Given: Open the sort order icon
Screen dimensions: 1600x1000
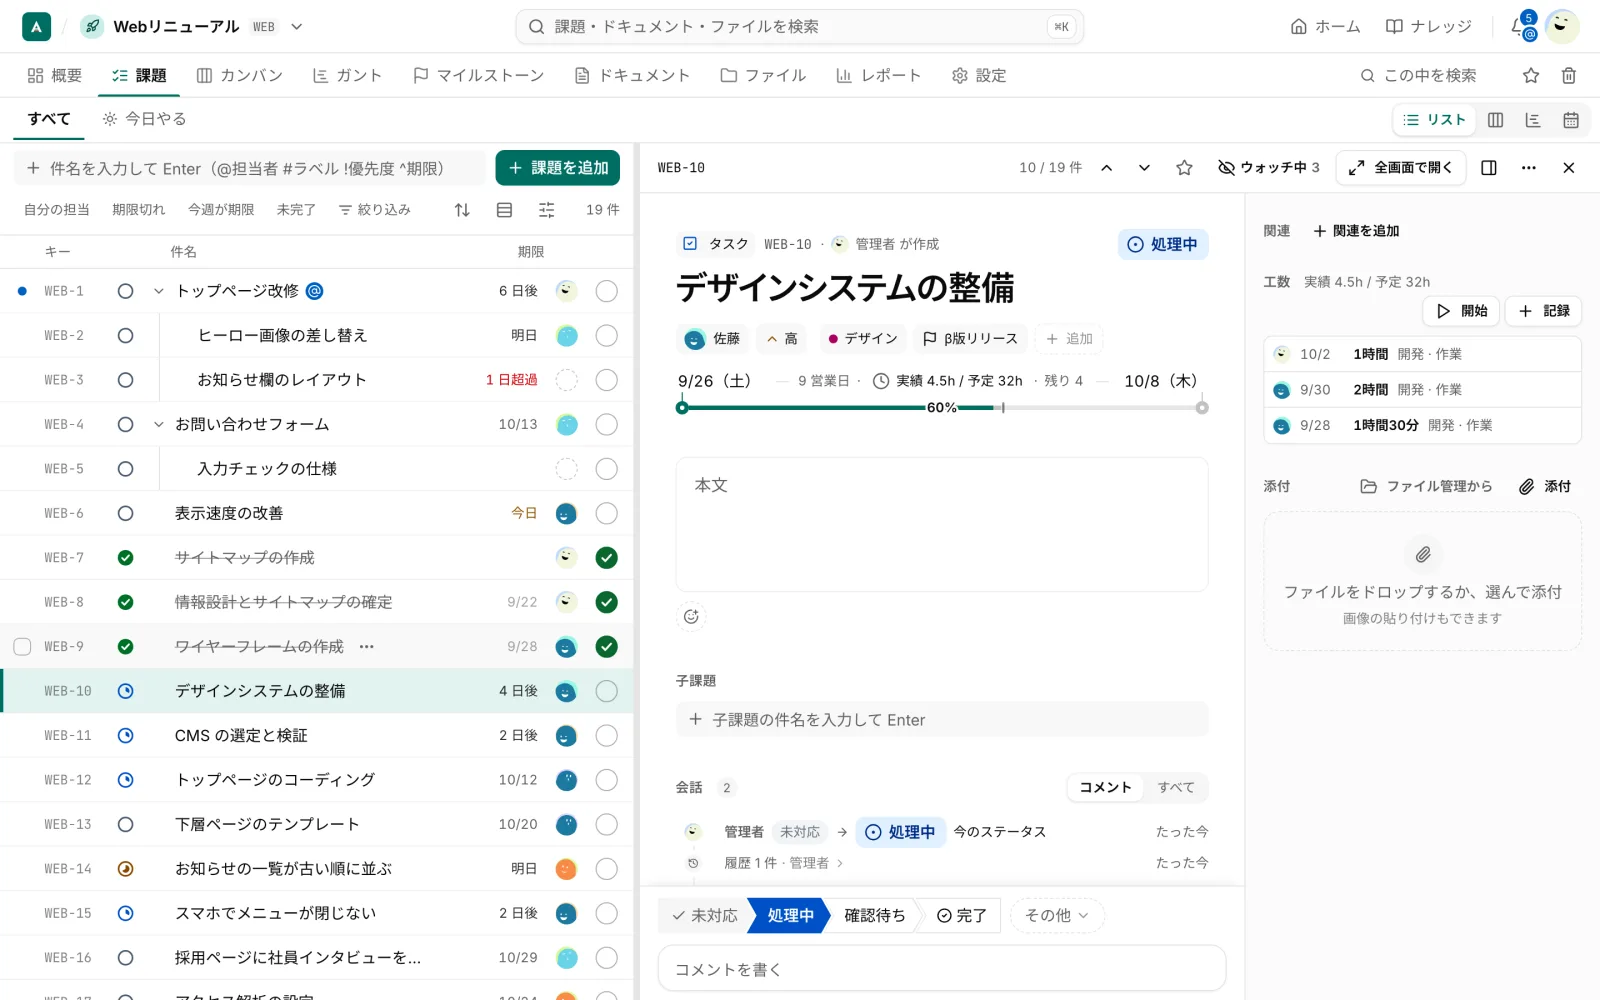Looking at the screenshot, I should pyautogui.click(x=462, y=210).
